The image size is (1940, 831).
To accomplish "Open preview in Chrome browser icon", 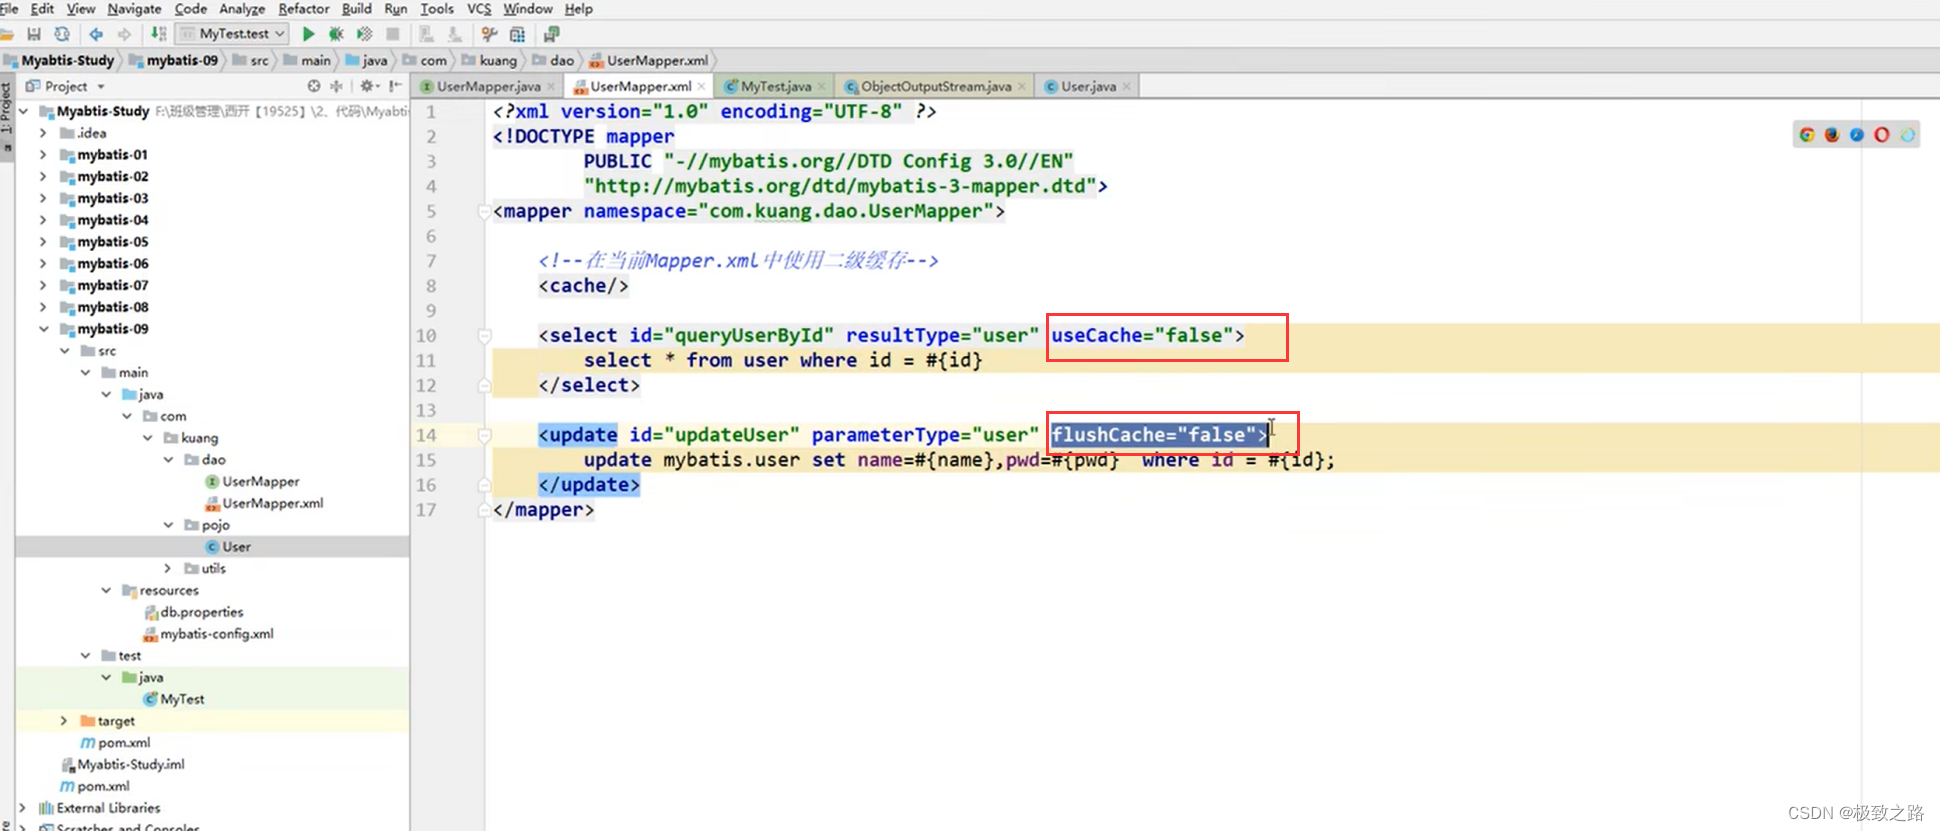I will click(1807, 135).
